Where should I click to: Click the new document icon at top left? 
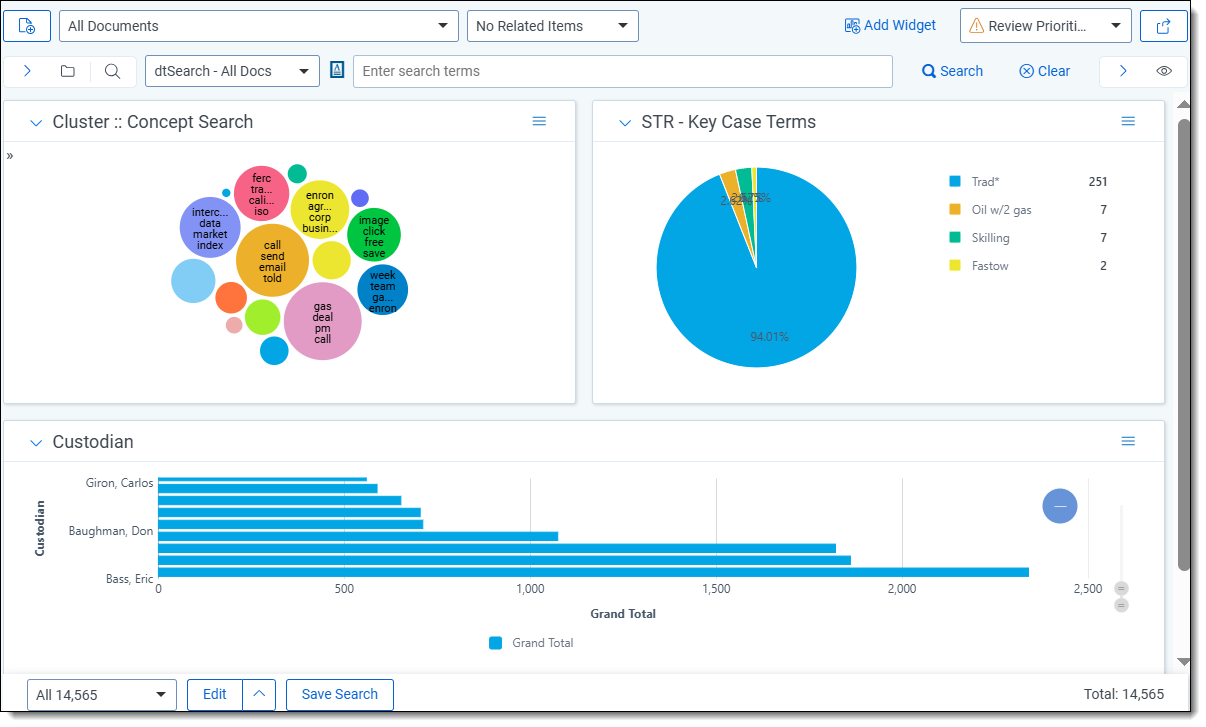[27, 26]
